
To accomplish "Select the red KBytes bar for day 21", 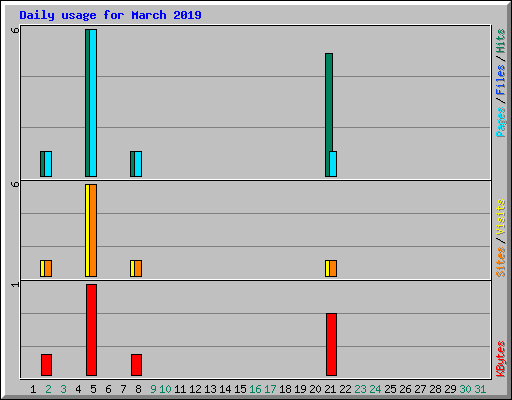I will point(331,345).
